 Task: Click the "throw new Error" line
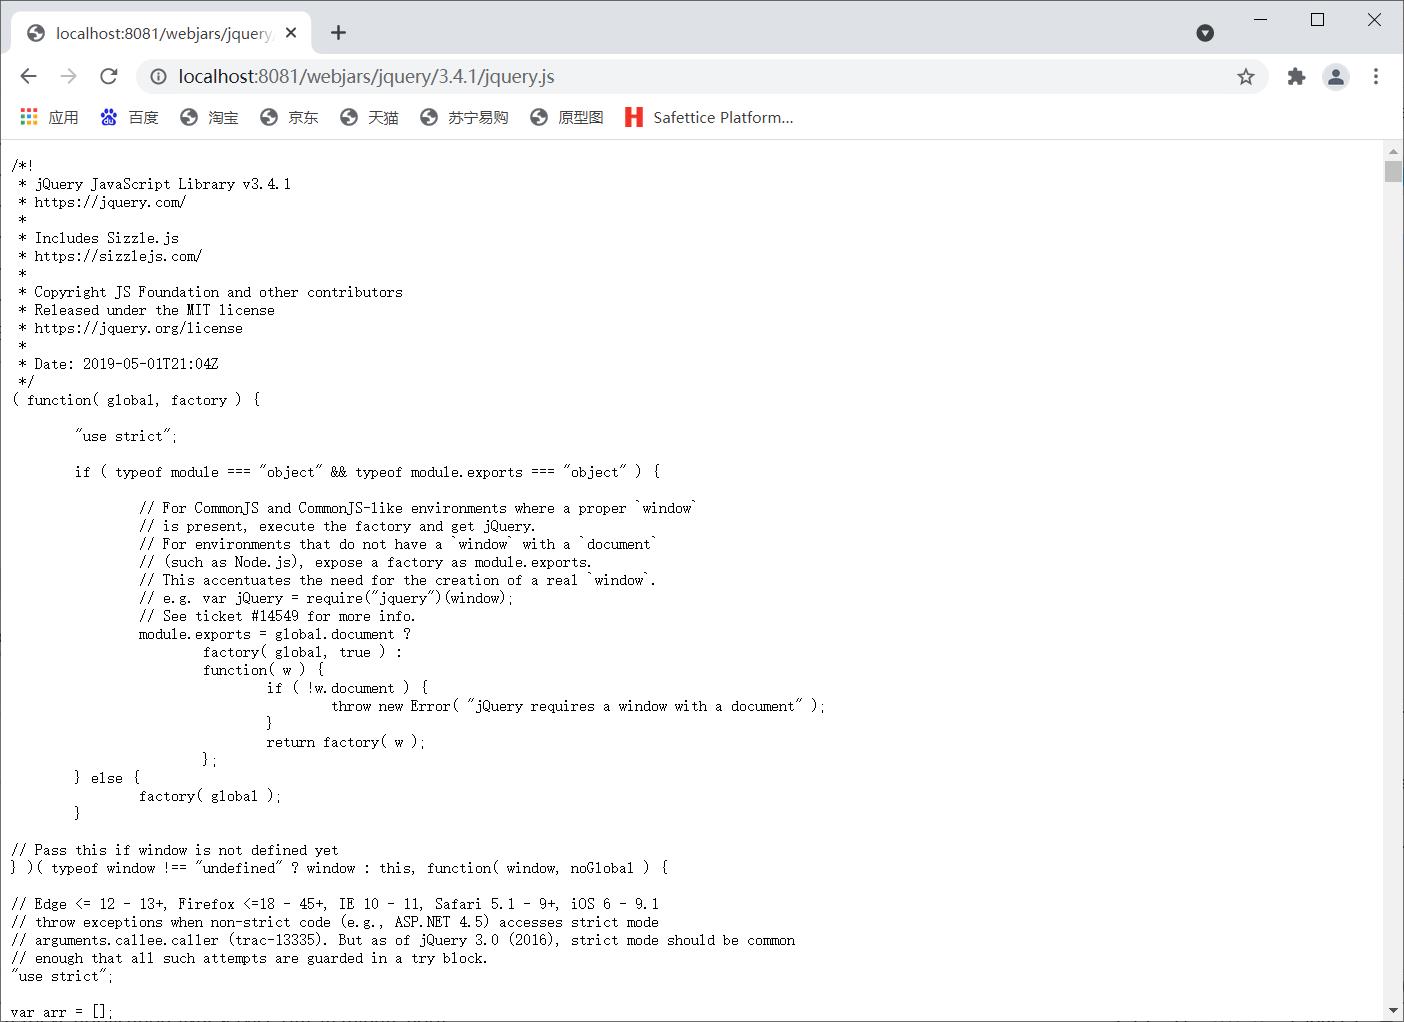579,706
